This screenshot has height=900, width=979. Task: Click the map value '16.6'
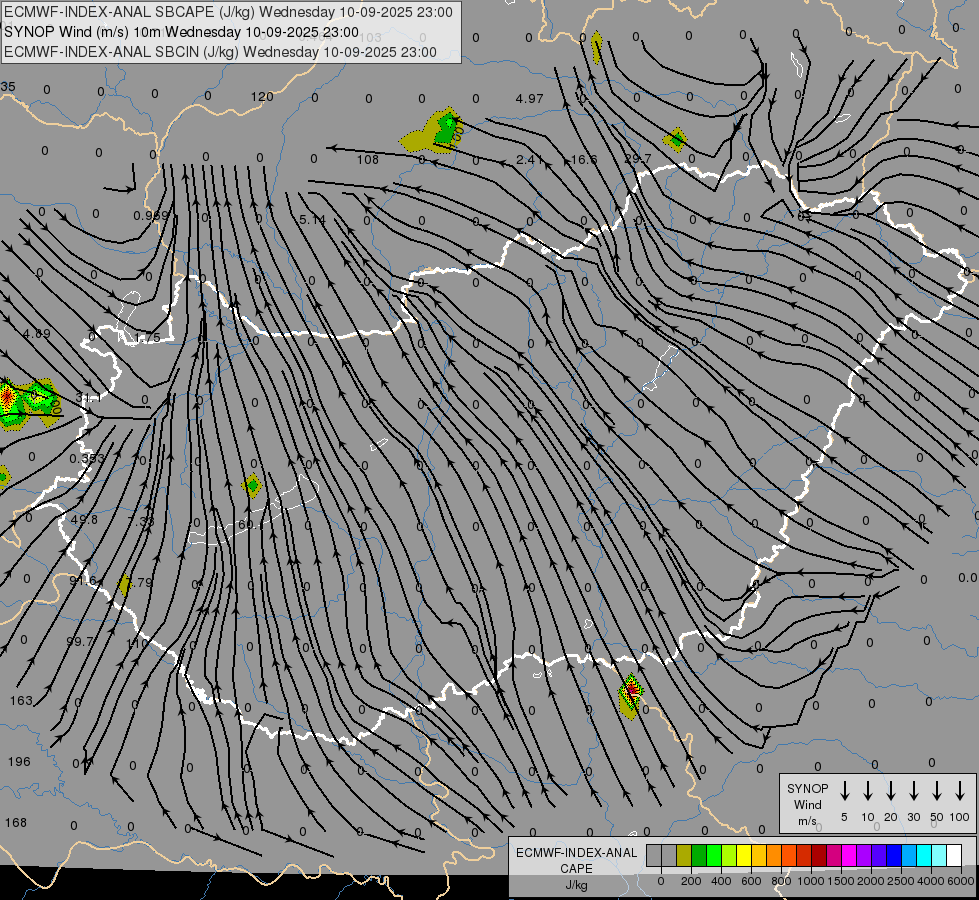point(583,159)
